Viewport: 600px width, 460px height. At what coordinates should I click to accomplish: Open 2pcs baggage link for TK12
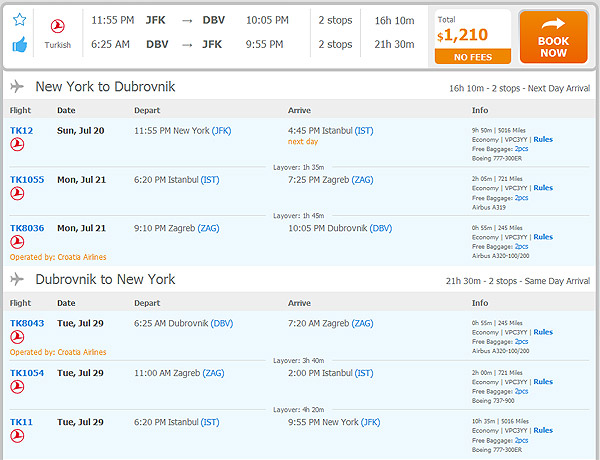pyautogui.click(x=521, y=148)
